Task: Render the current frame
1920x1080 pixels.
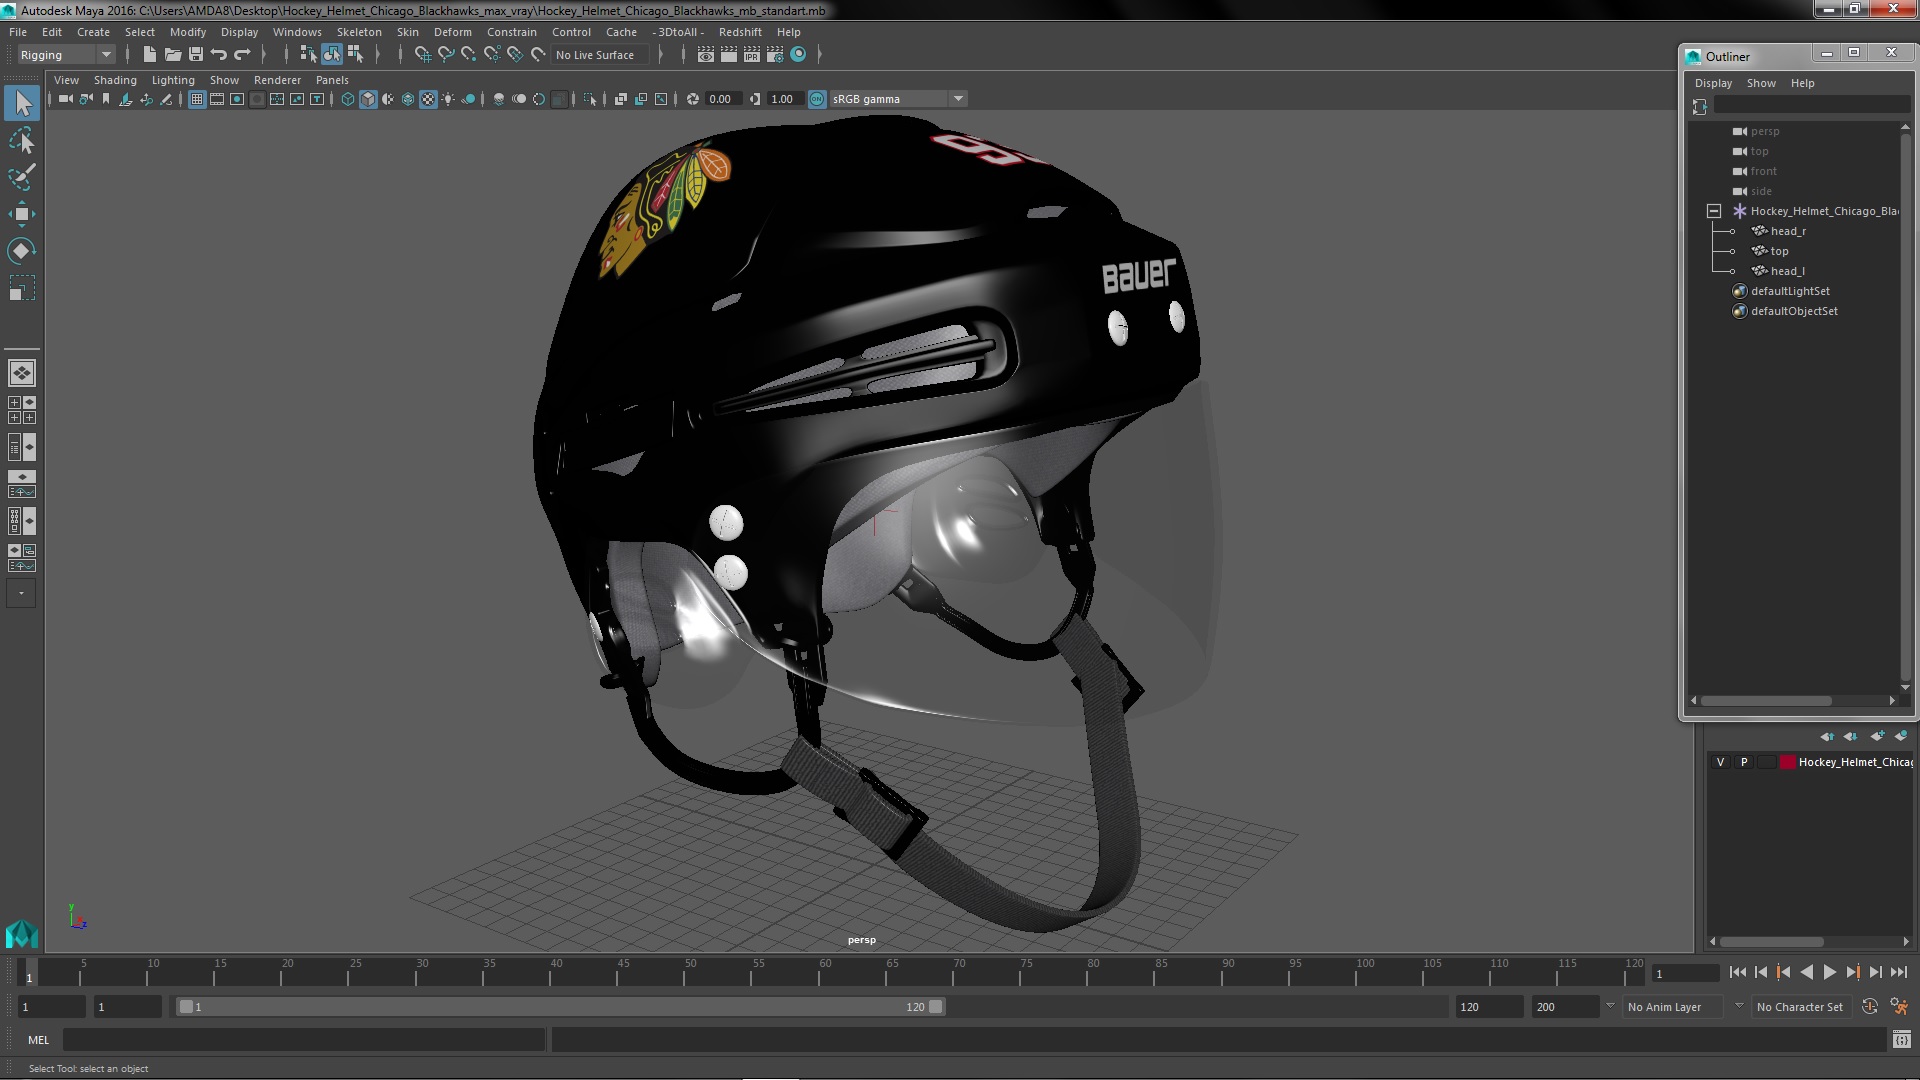Action: pos(729,55)
